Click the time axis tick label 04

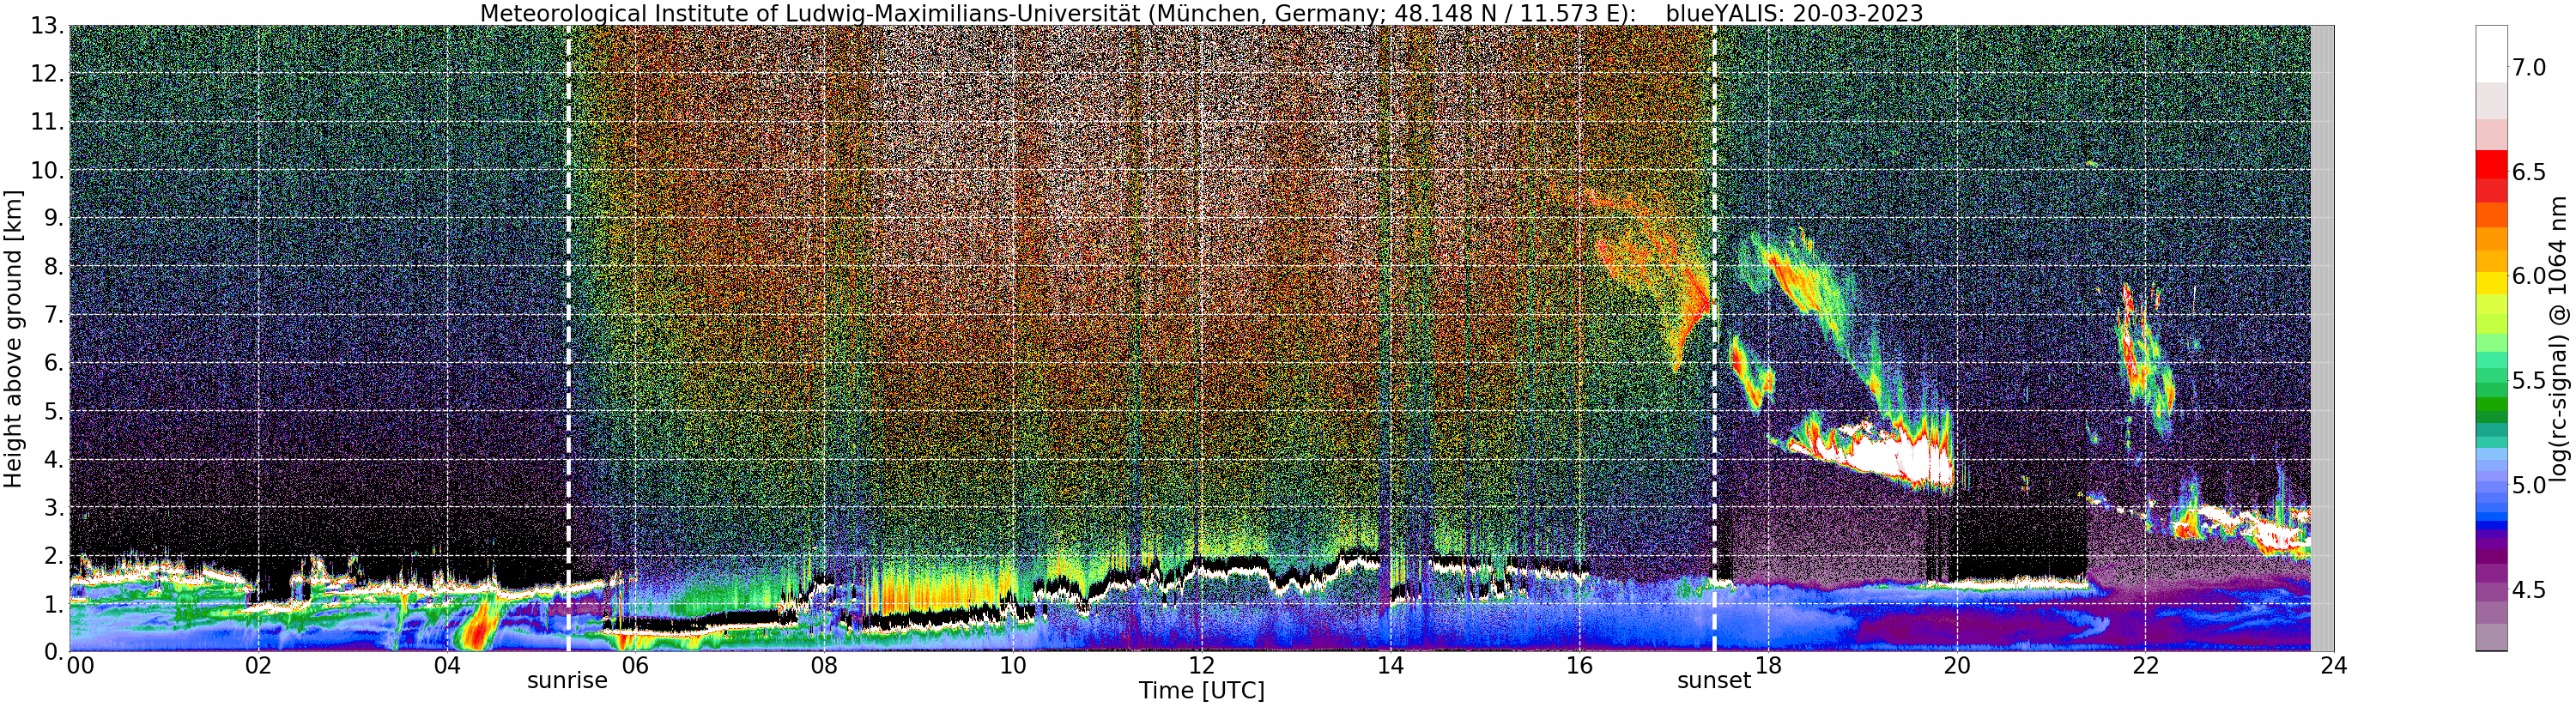click(447, 666)
